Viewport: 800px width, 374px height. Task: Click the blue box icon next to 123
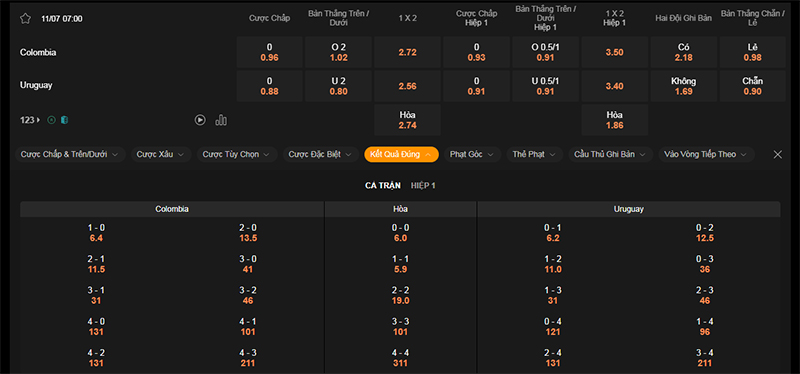click(64, 120)
